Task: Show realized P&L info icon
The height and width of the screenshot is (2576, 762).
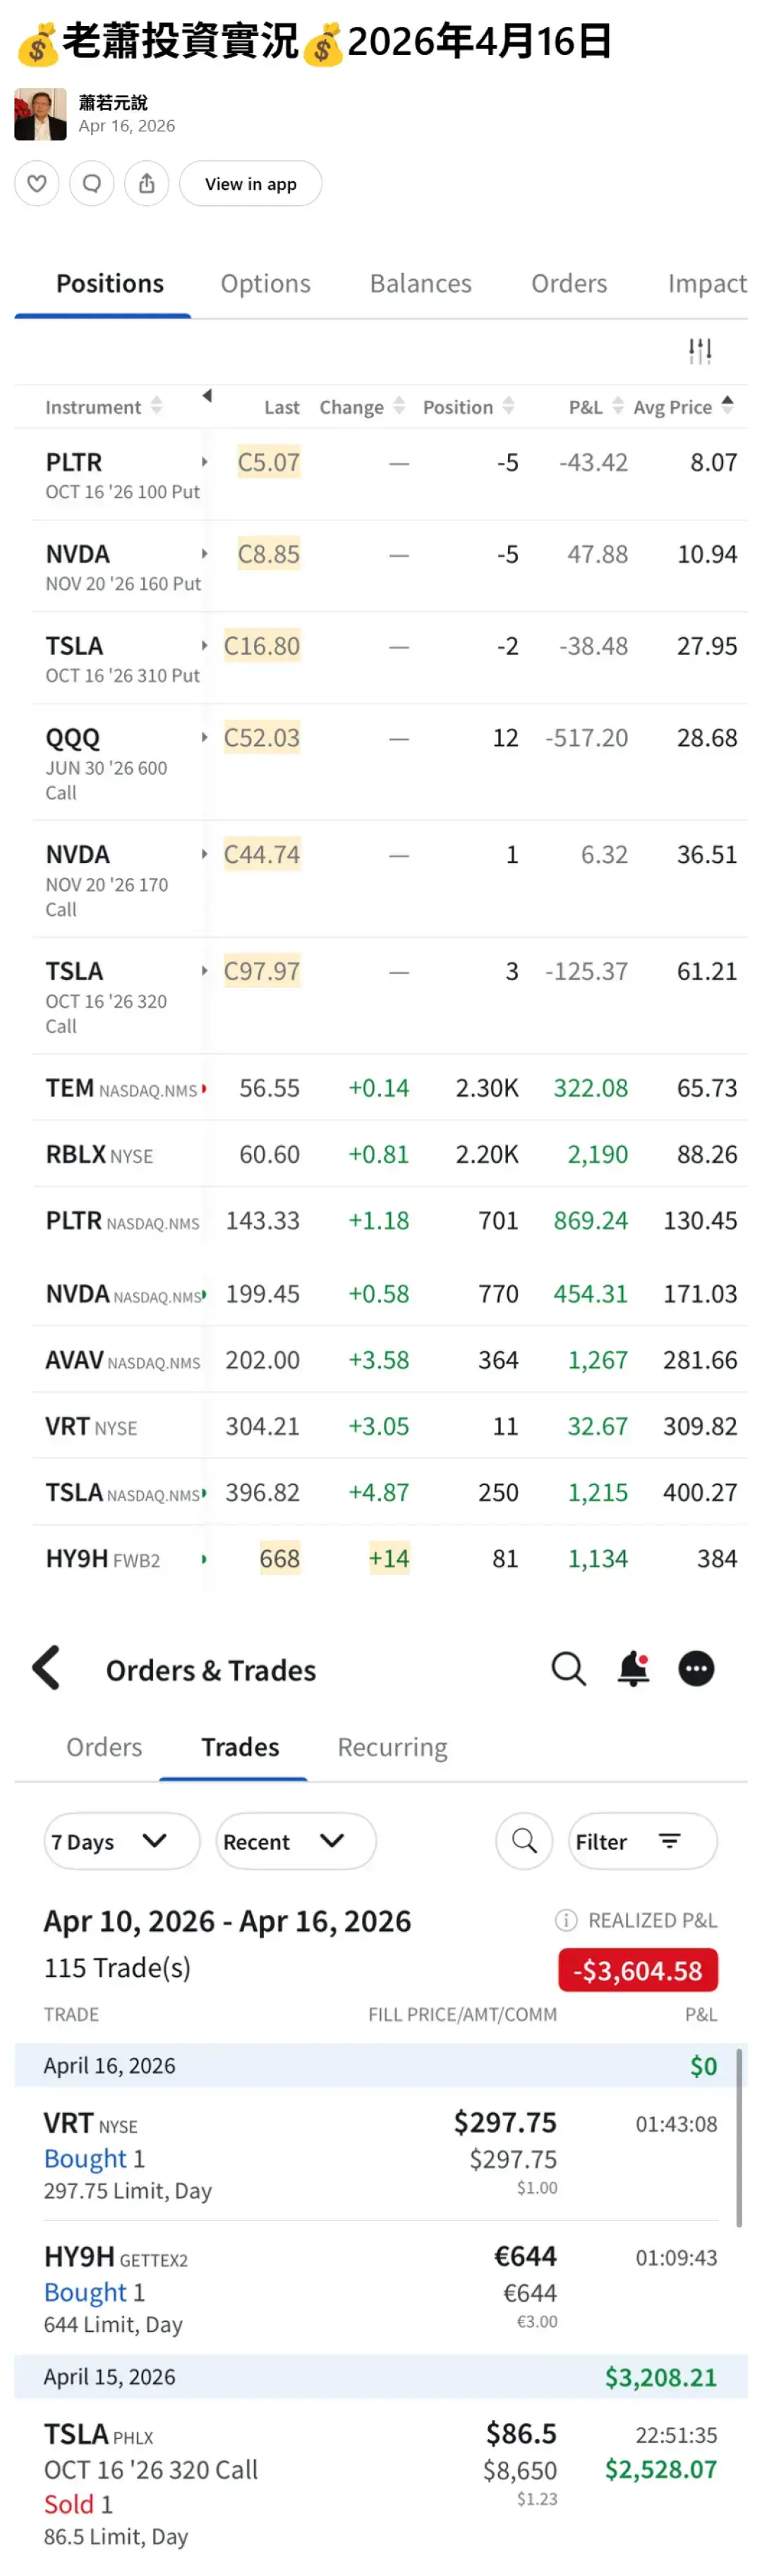Action: coord(566,1920)
